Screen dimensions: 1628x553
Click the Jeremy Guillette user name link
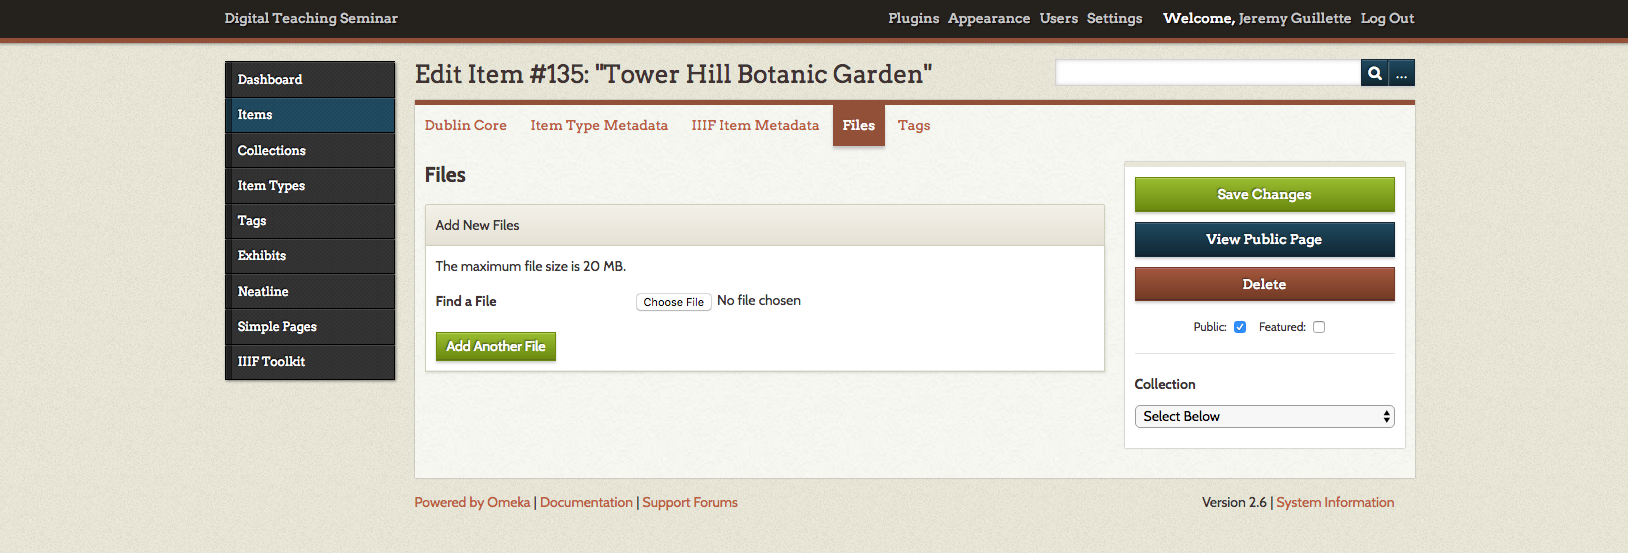coord(1295,18)
